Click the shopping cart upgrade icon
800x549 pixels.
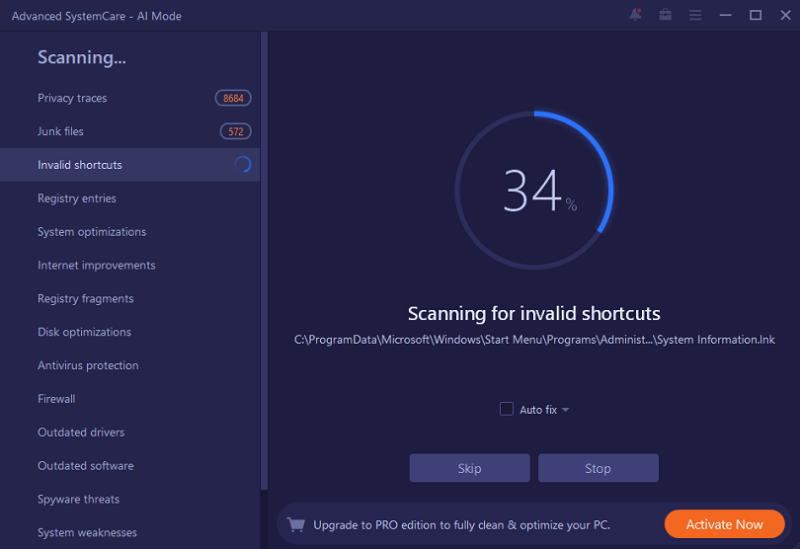[x=295, y=524]
